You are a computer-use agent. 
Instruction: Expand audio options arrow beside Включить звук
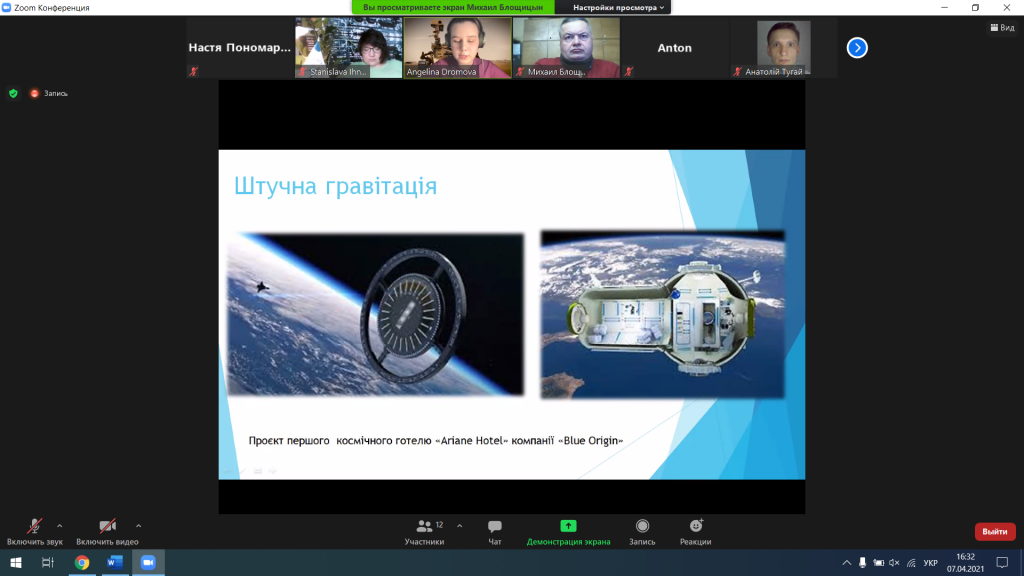tap(59, 526)
